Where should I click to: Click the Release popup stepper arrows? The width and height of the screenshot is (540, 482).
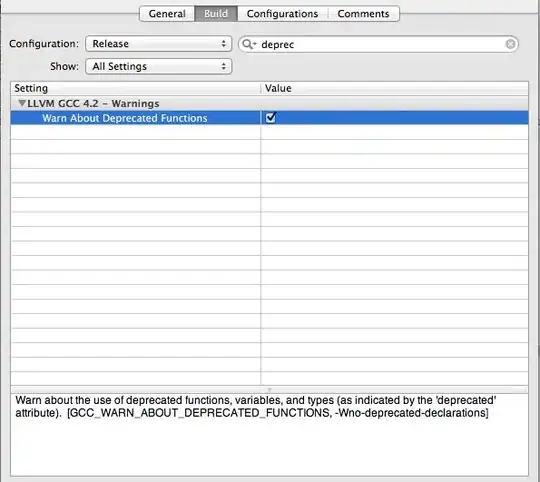coord(224,44)
